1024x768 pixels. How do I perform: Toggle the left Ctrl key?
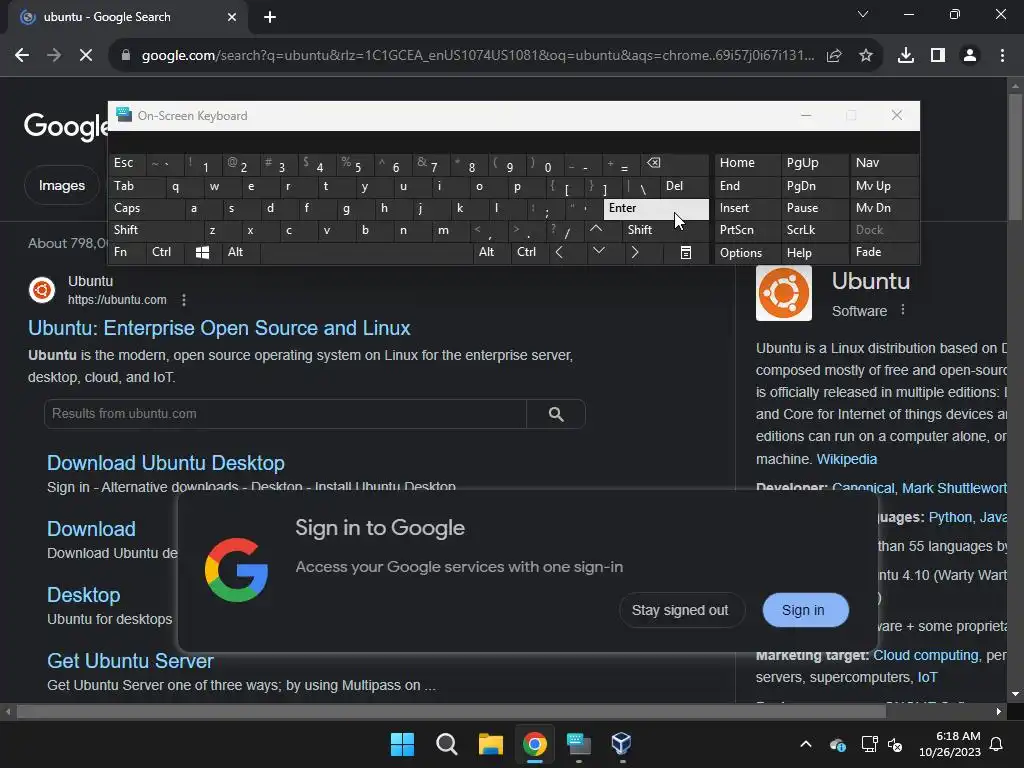tap(165, 252)
